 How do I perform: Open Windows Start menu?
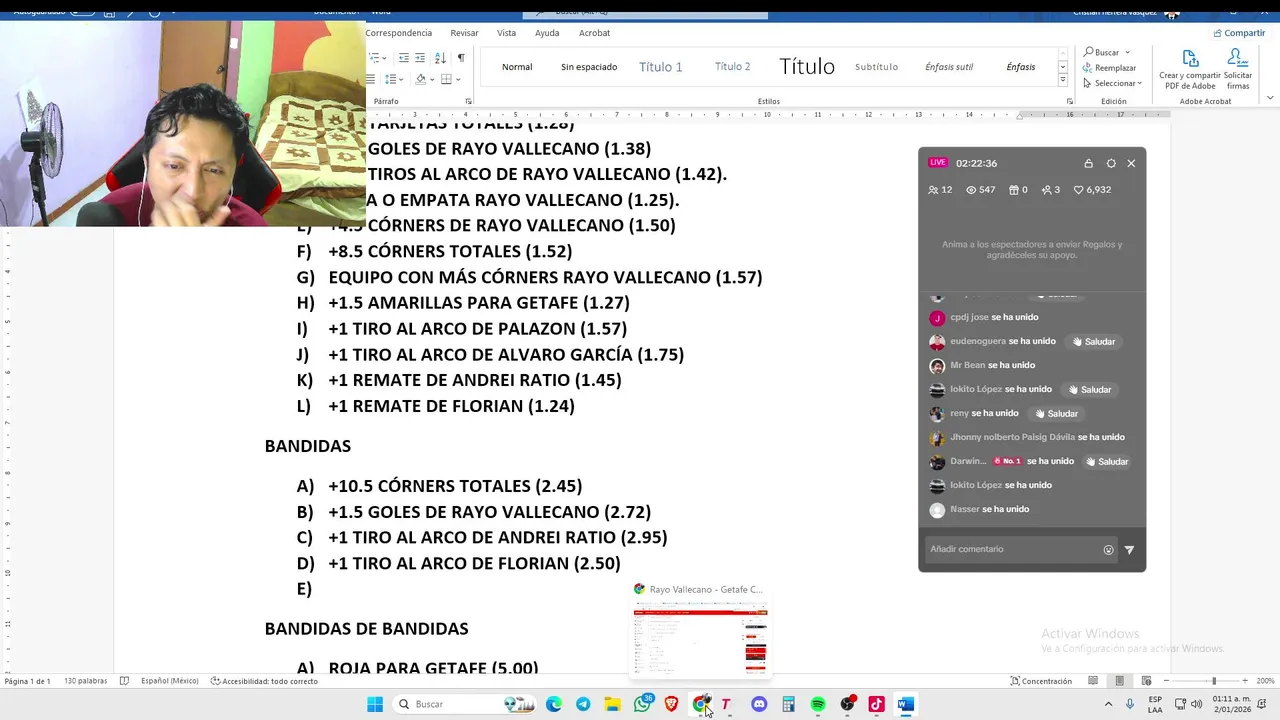pos(375,704)
